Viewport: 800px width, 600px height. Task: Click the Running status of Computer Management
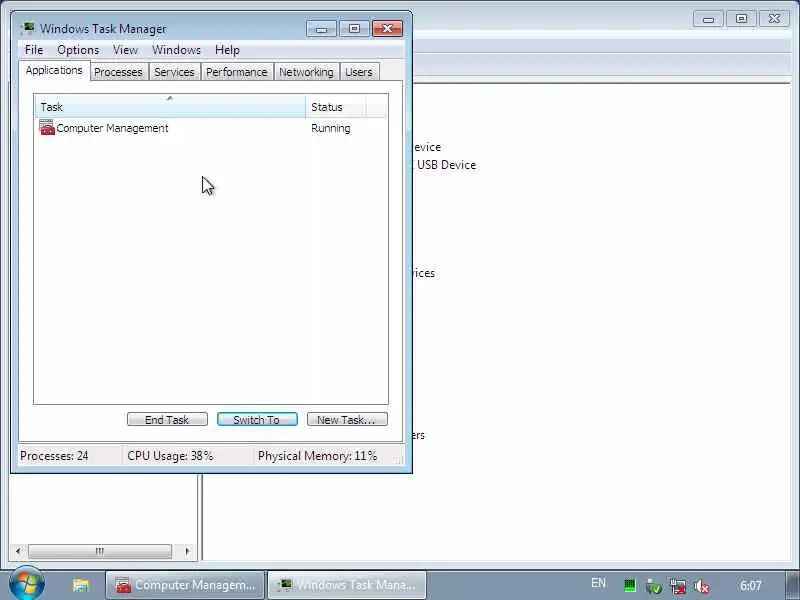(331, 128)
